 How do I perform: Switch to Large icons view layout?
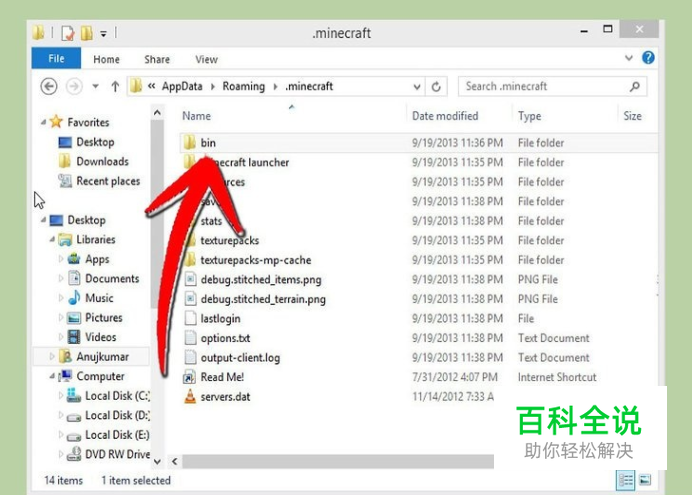pos(645,480)
